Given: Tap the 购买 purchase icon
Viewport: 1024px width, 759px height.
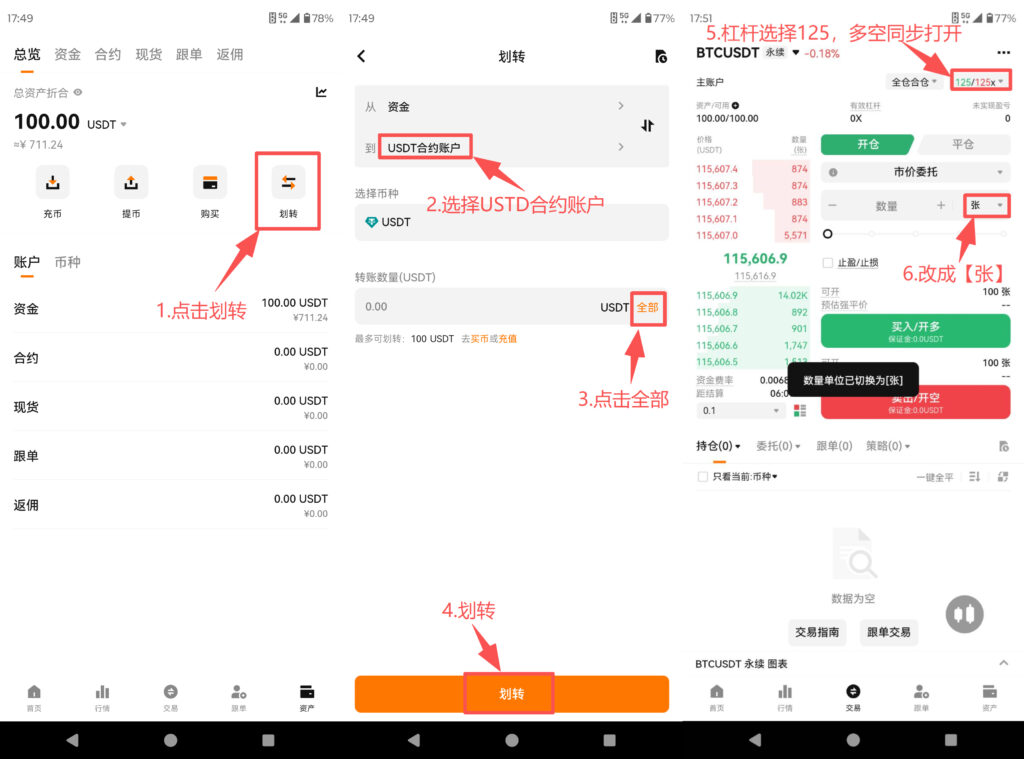Looking at the screenshot, I should (x=209, y=184).
